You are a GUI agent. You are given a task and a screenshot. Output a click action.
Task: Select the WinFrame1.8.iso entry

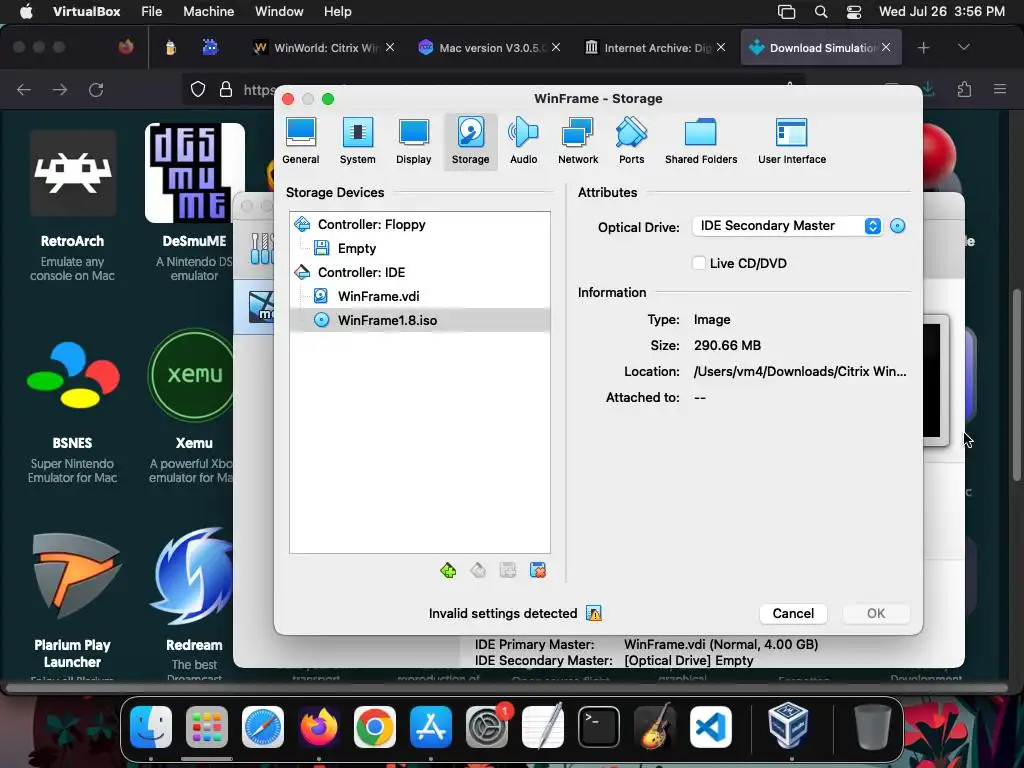(x=420, y=320)
